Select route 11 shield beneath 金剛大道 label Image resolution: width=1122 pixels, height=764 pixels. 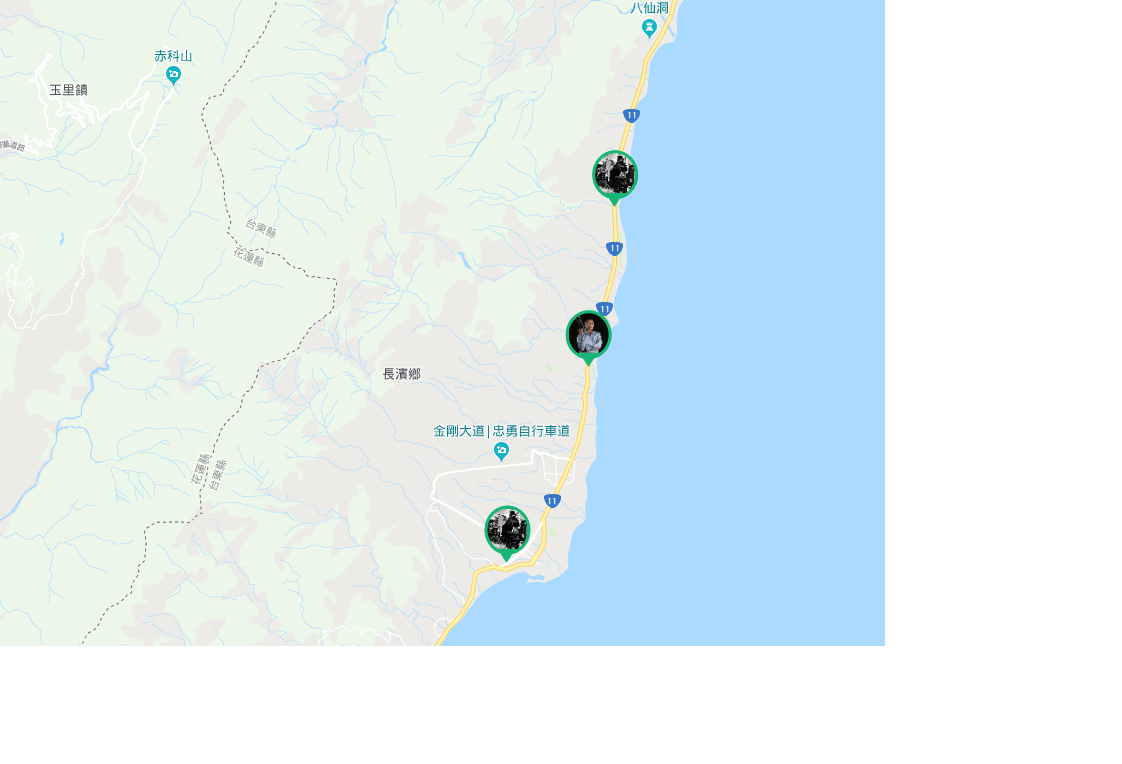(552, 500)
